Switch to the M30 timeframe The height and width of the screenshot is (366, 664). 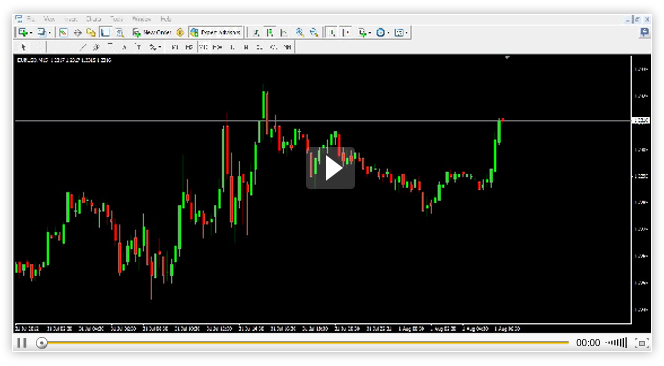[x=217, y=47]
